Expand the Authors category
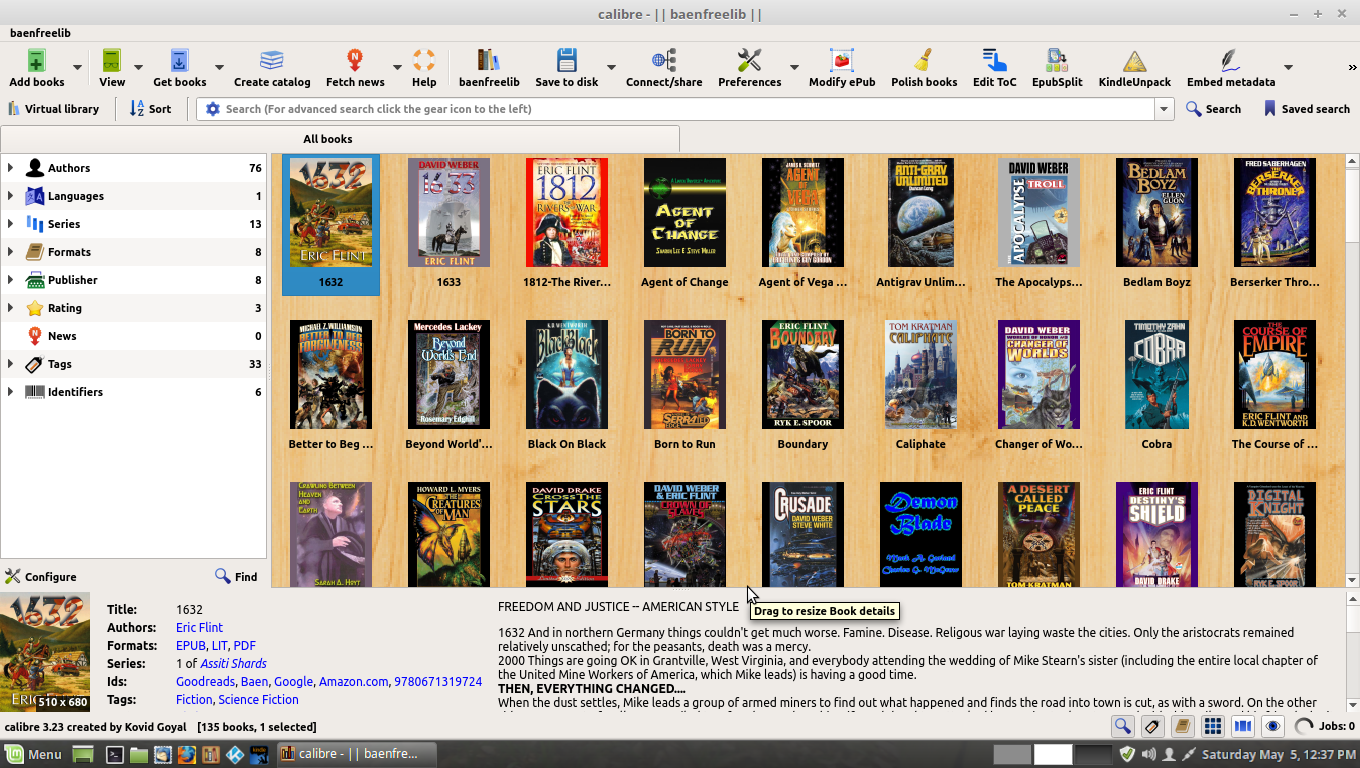The image size is (1360, 768). (x=11, y=168)
